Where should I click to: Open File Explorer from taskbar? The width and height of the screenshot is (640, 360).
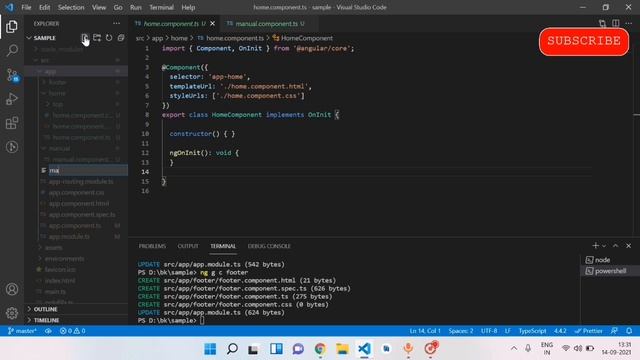point(342,349)
